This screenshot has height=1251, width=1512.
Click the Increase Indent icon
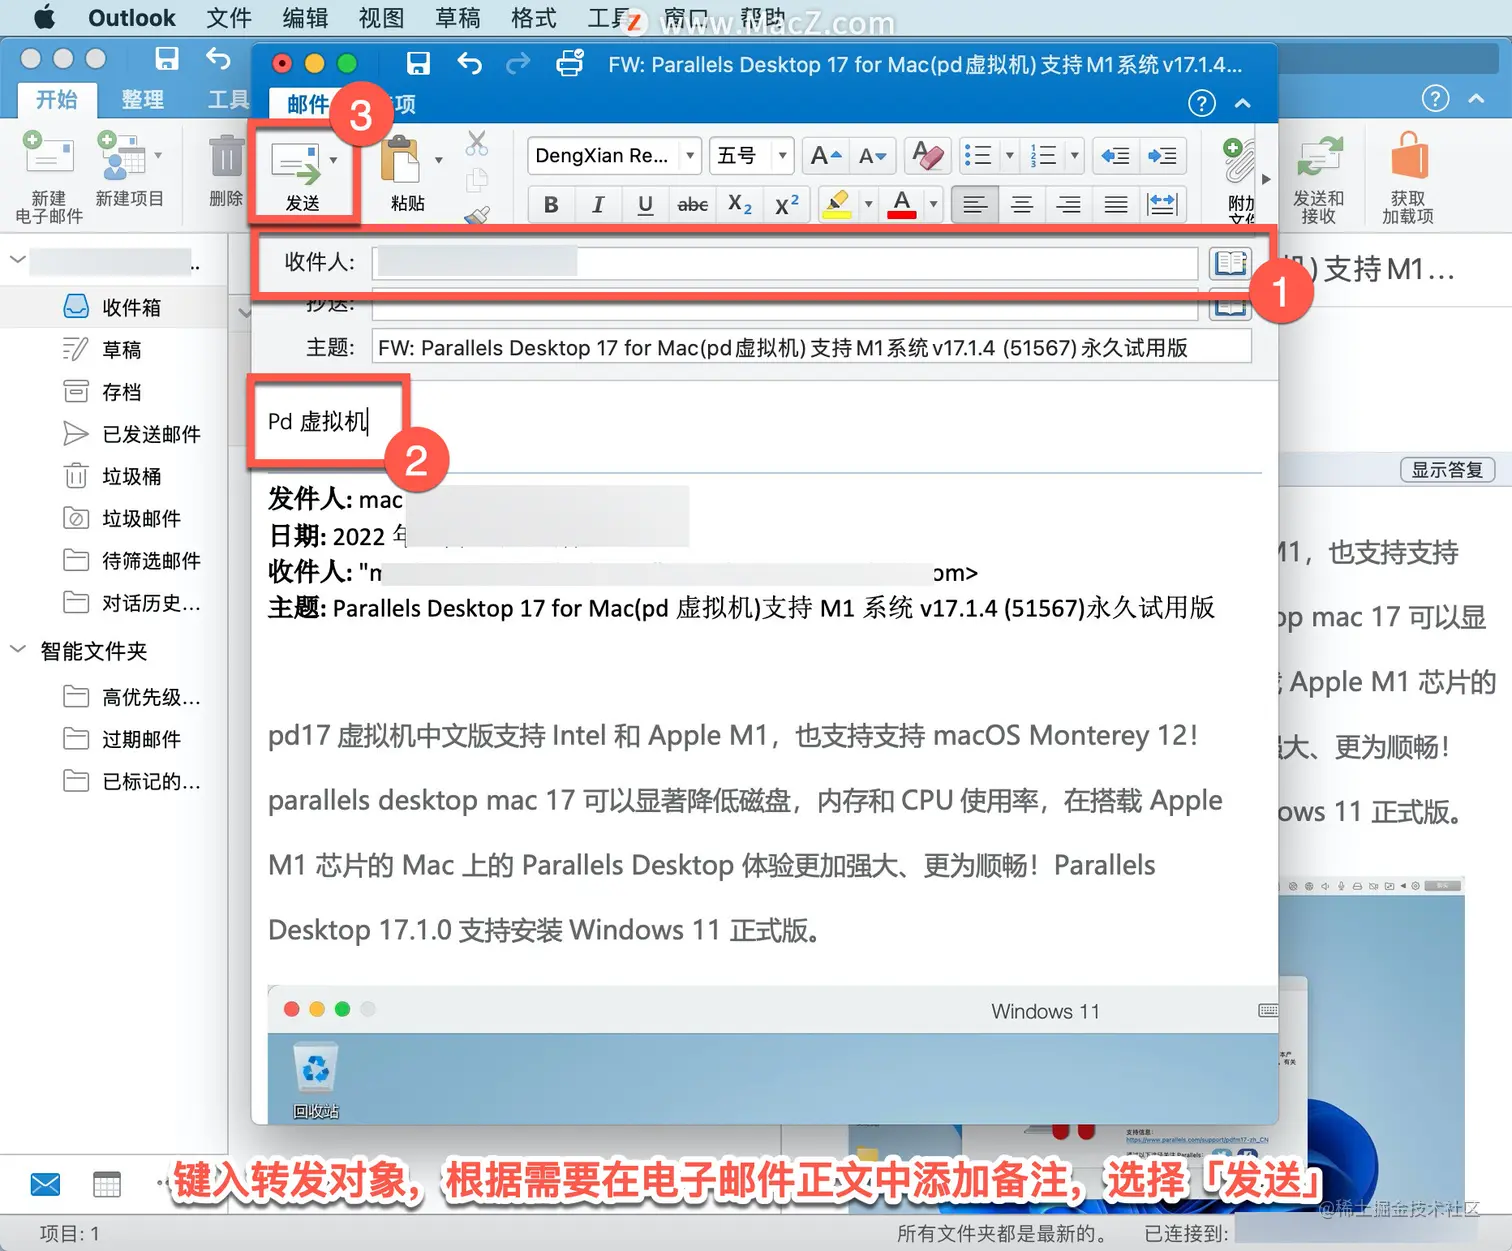click(x=1162, y=155)
